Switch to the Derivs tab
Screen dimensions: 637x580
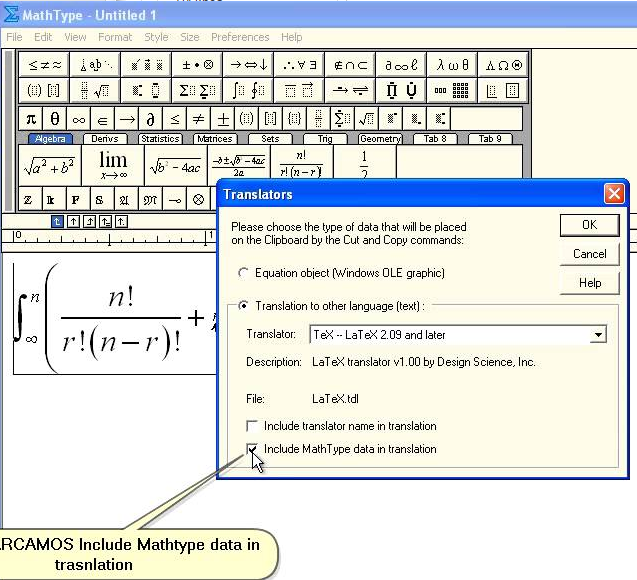[105, 139]
